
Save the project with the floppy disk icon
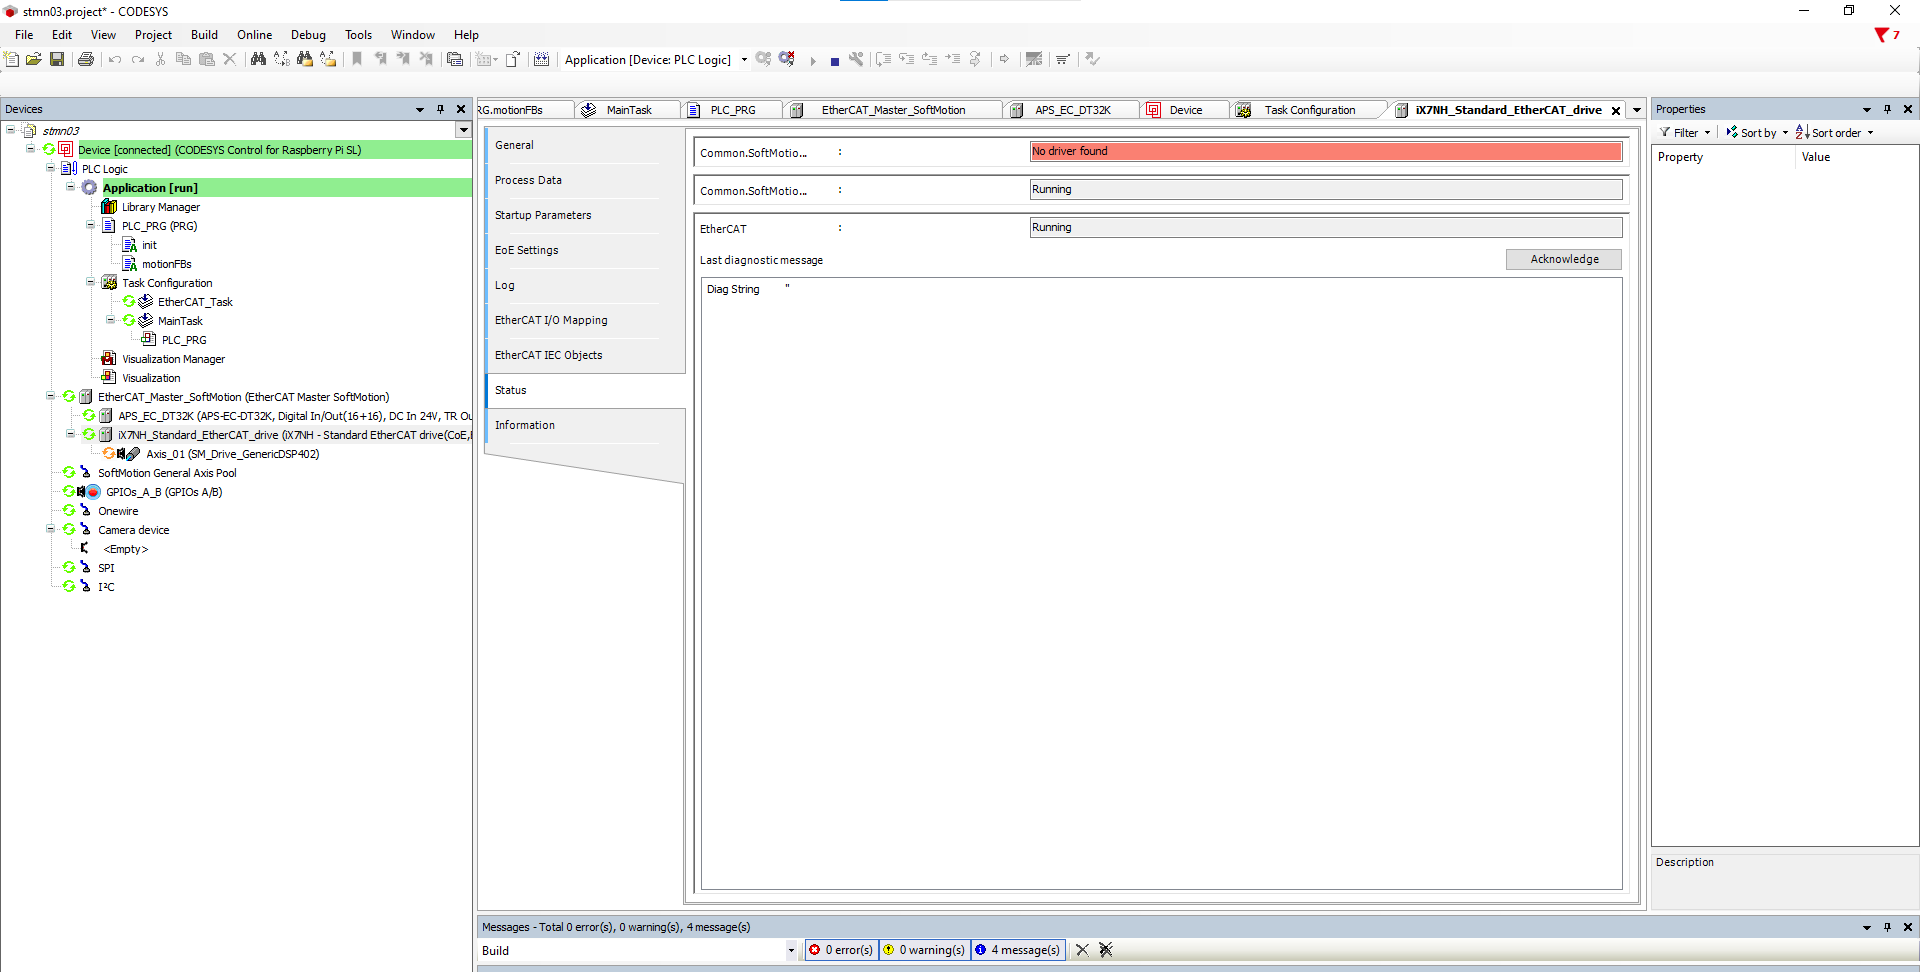tap(57, 59)
